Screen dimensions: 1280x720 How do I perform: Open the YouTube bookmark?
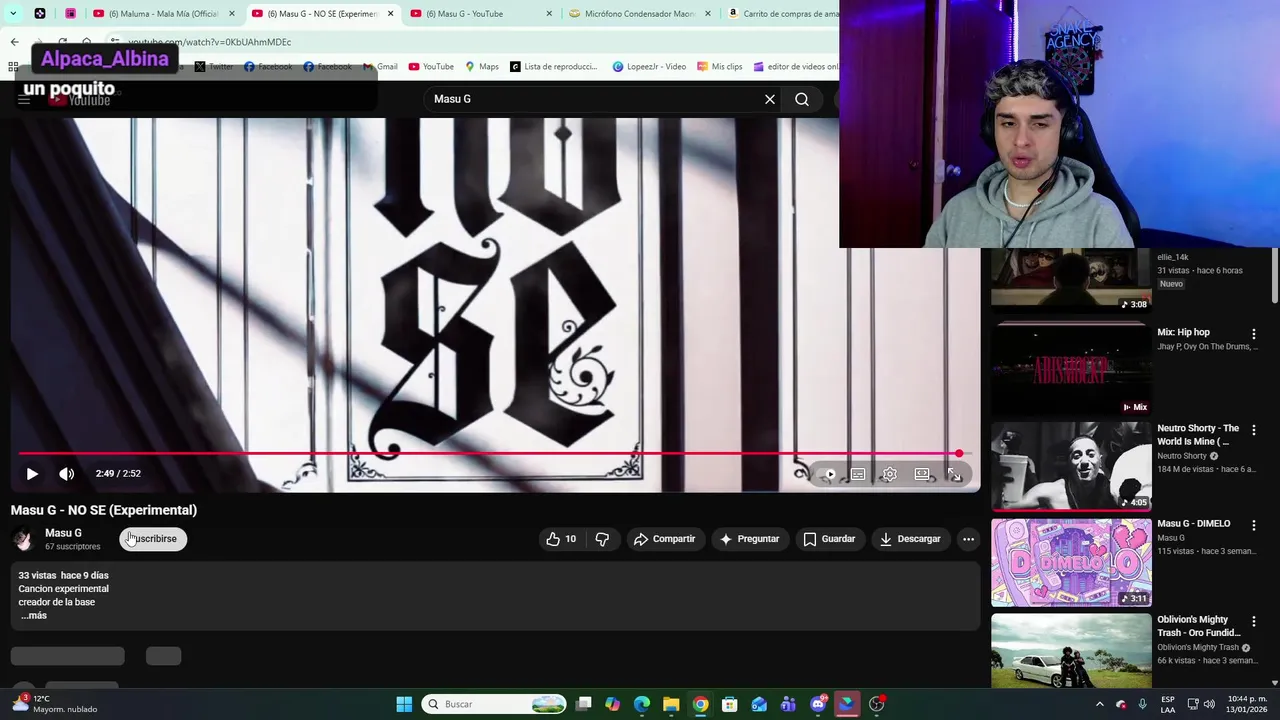pos(431,67)
